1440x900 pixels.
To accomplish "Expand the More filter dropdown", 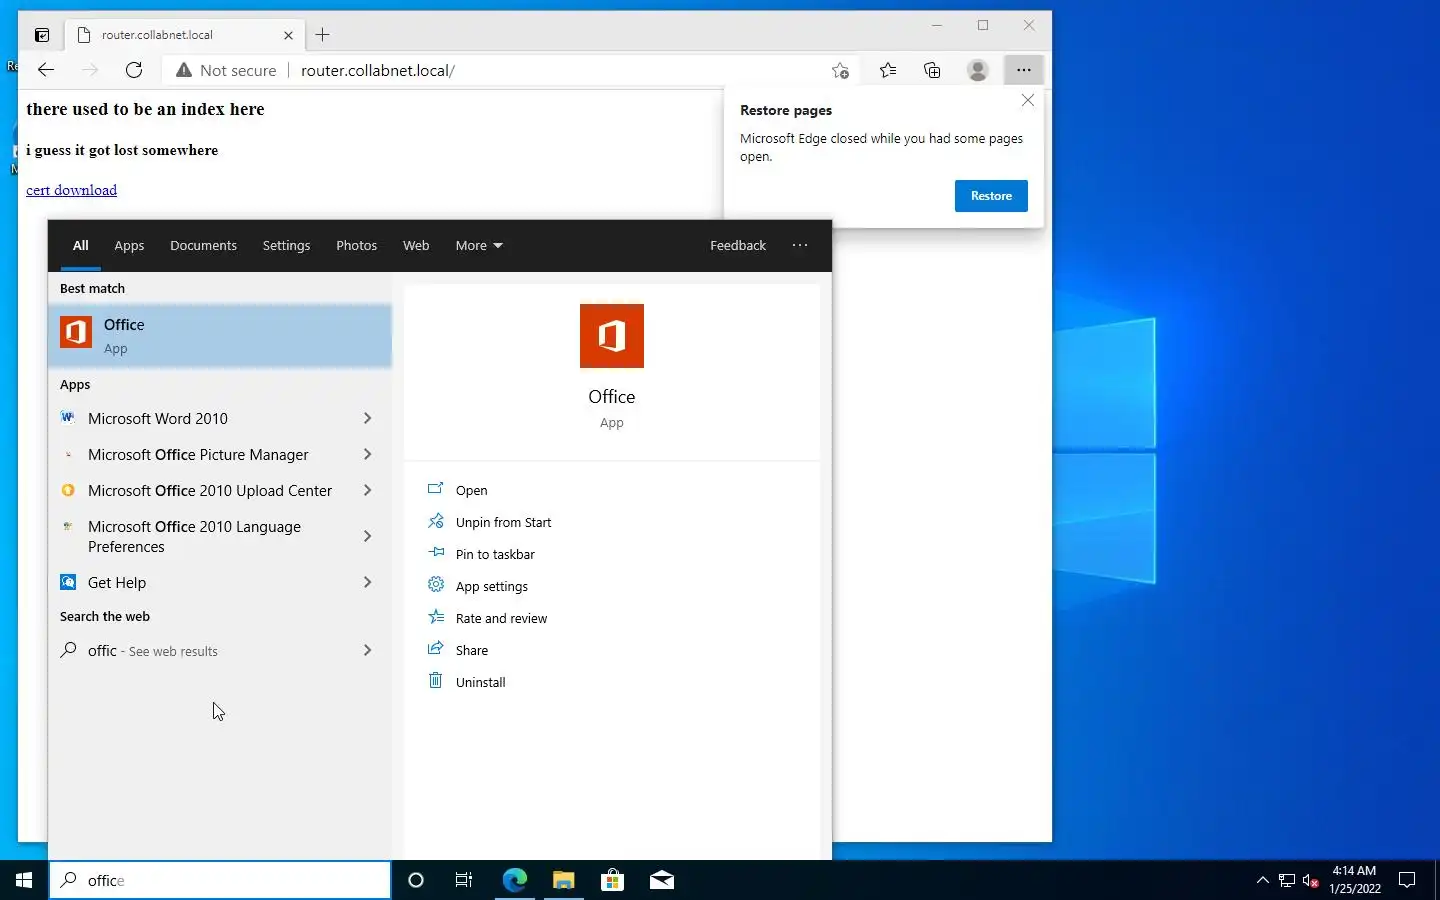I will 479,245.
